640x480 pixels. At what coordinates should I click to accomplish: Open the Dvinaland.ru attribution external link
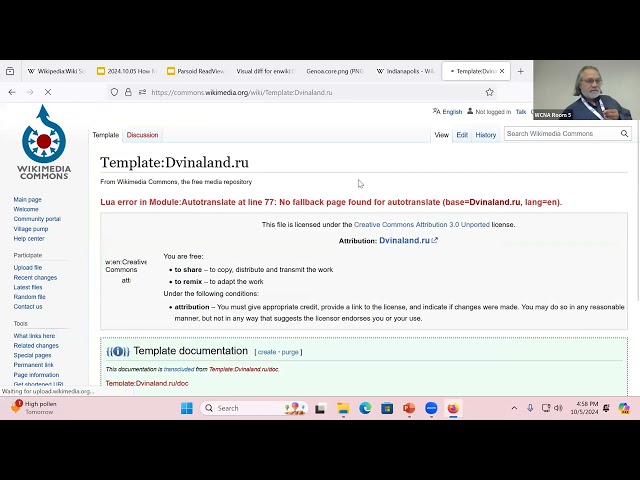coord(408,240)
